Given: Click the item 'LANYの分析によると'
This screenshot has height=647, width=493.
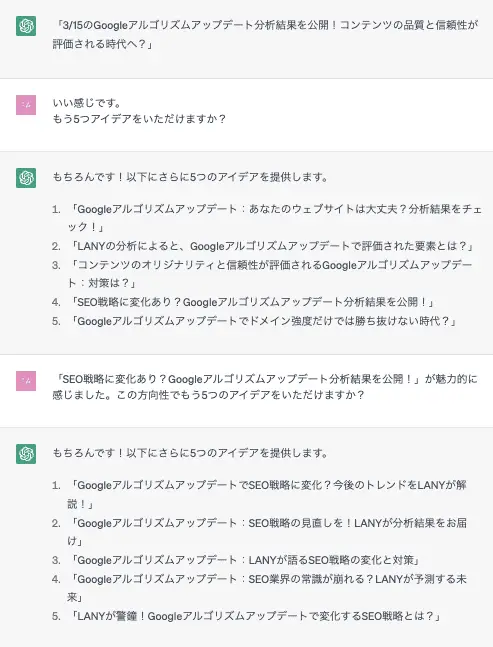Looking at the screenshot, I should pos(271,246).
